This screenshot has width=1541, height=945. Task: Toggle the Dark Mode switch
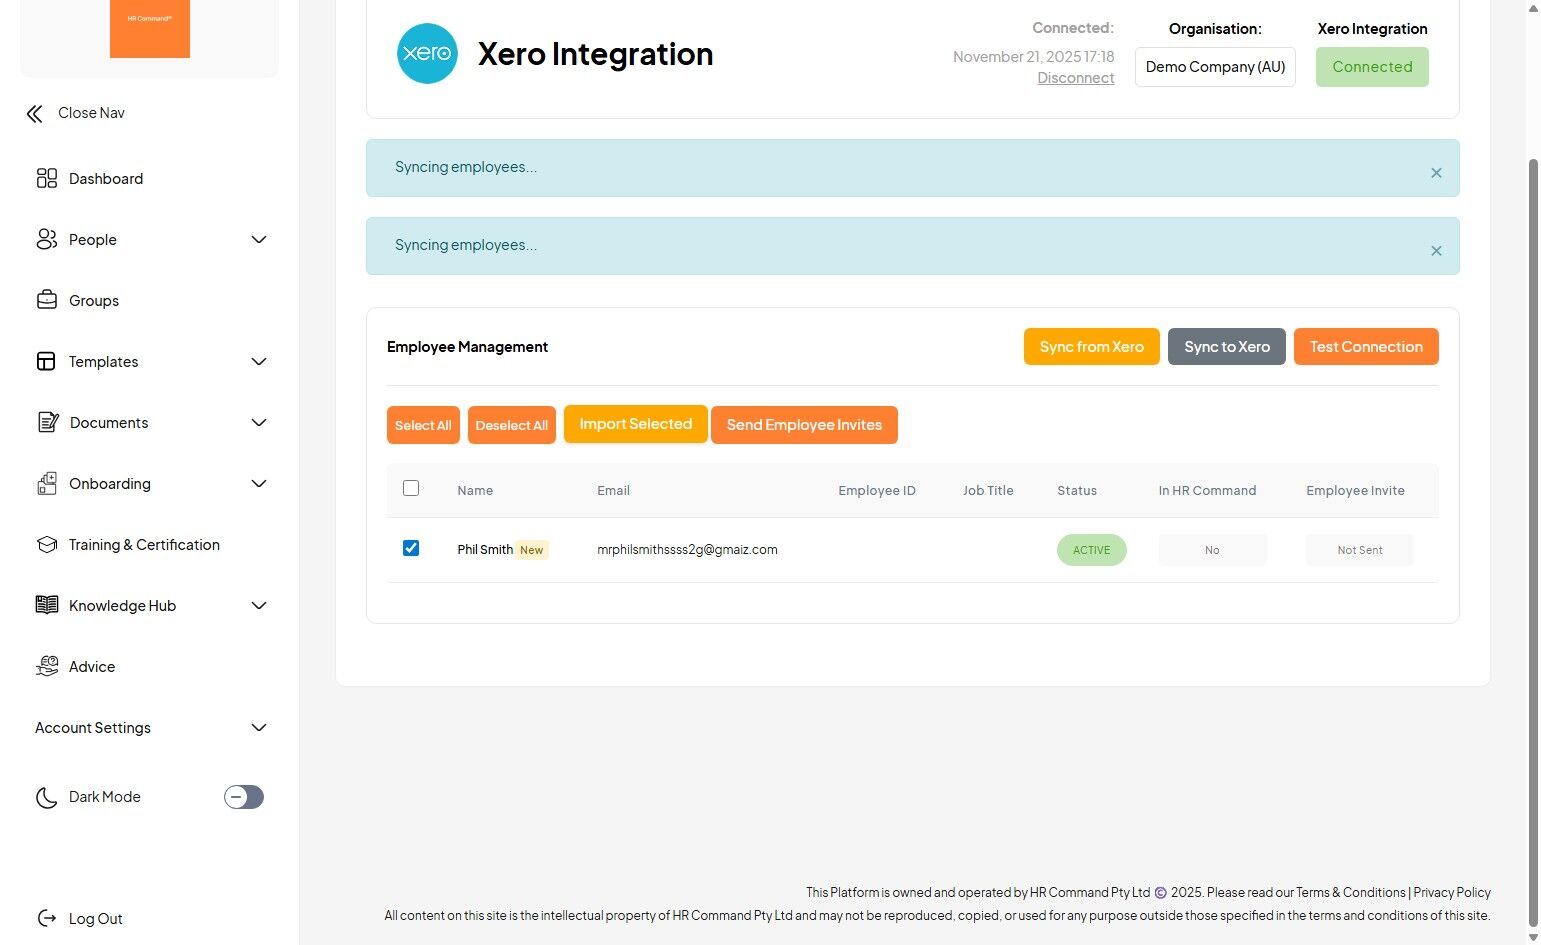tap(244, 797)
